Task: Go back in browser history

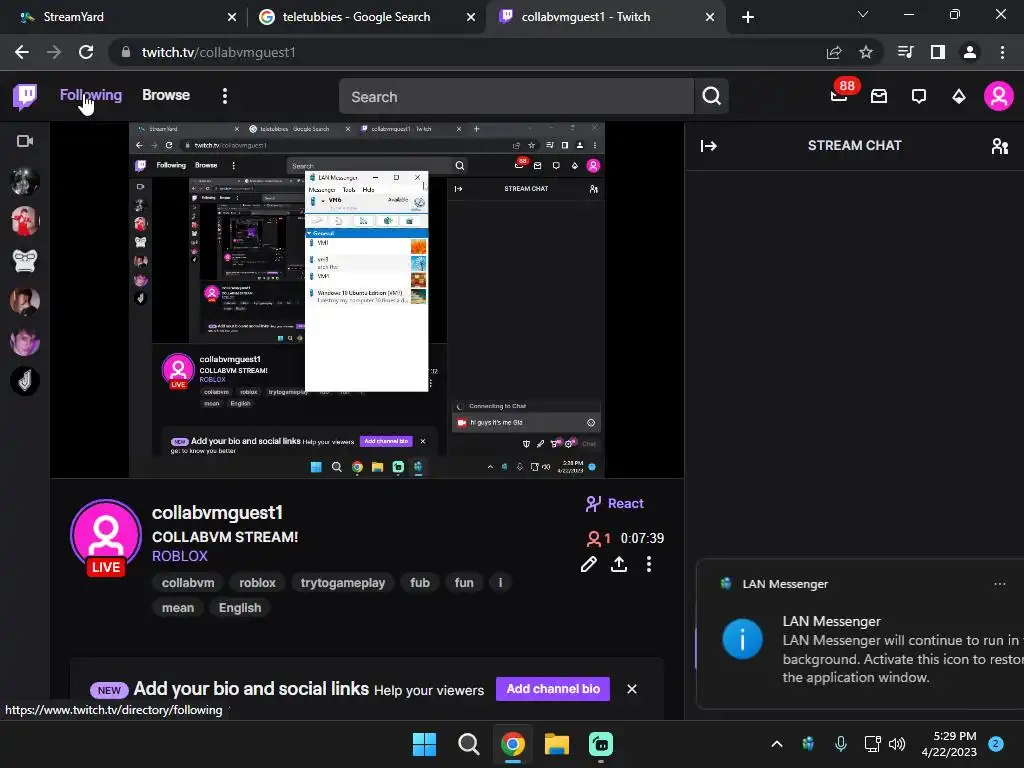Action: [22, 52]
